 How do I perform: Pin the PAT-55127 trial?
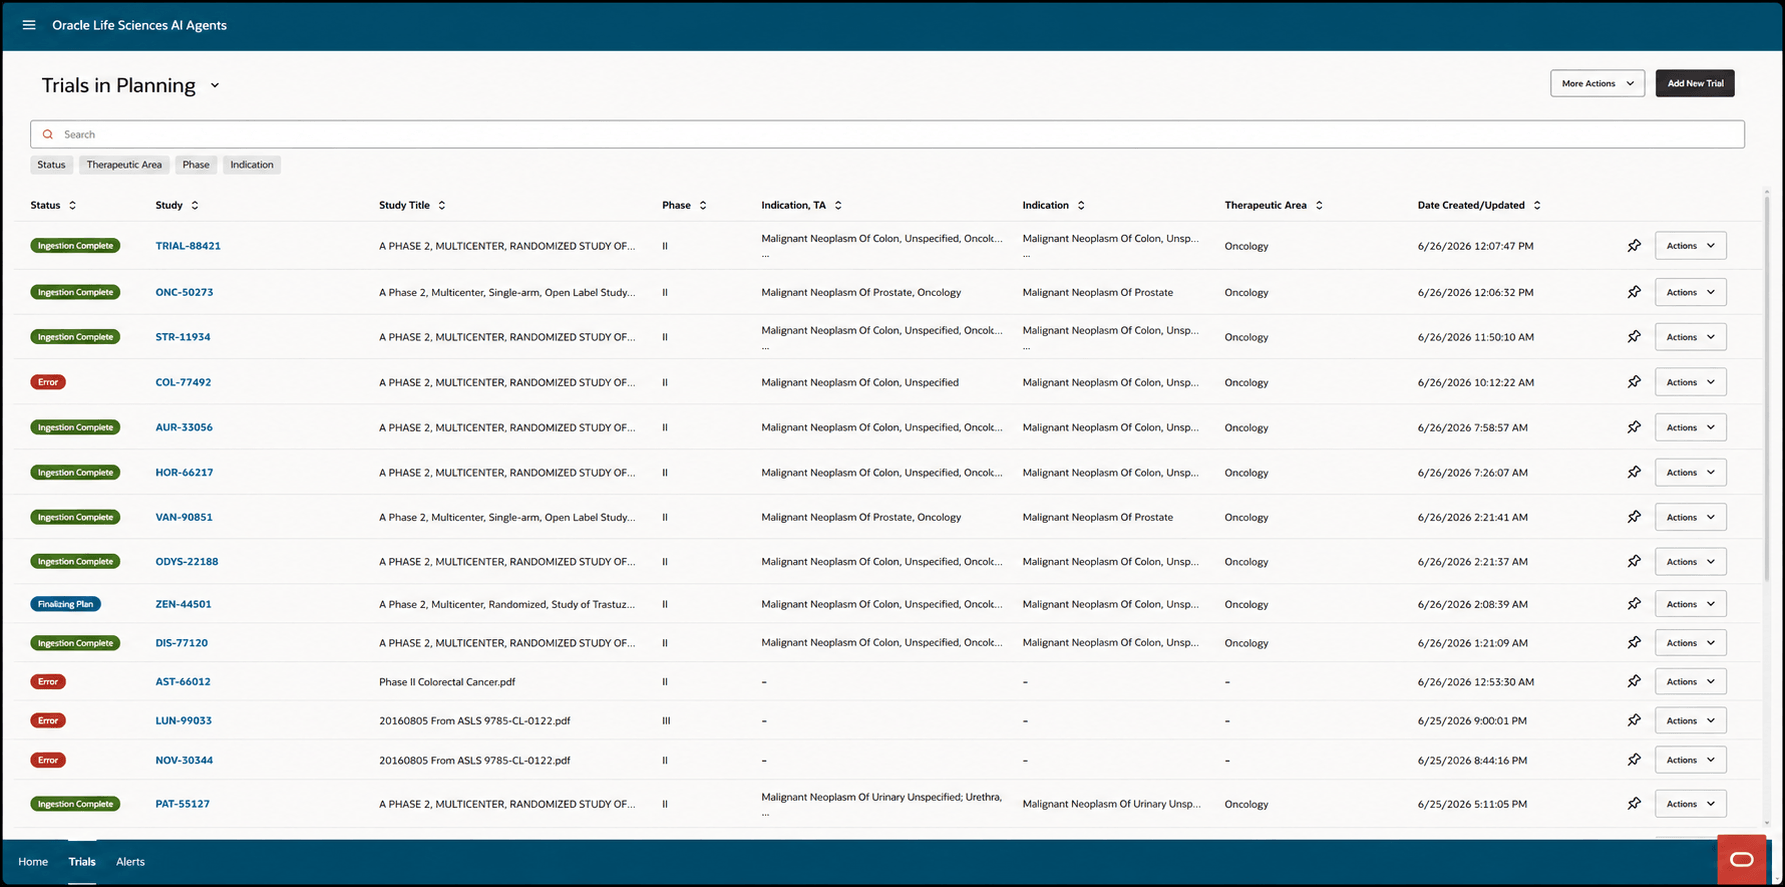tap(1634, 804)
